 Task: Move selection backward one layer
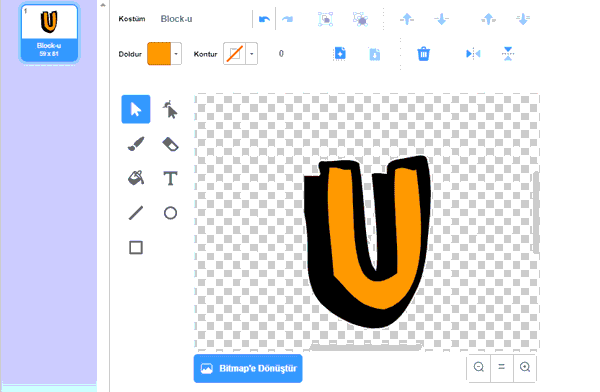pos(441,19)
